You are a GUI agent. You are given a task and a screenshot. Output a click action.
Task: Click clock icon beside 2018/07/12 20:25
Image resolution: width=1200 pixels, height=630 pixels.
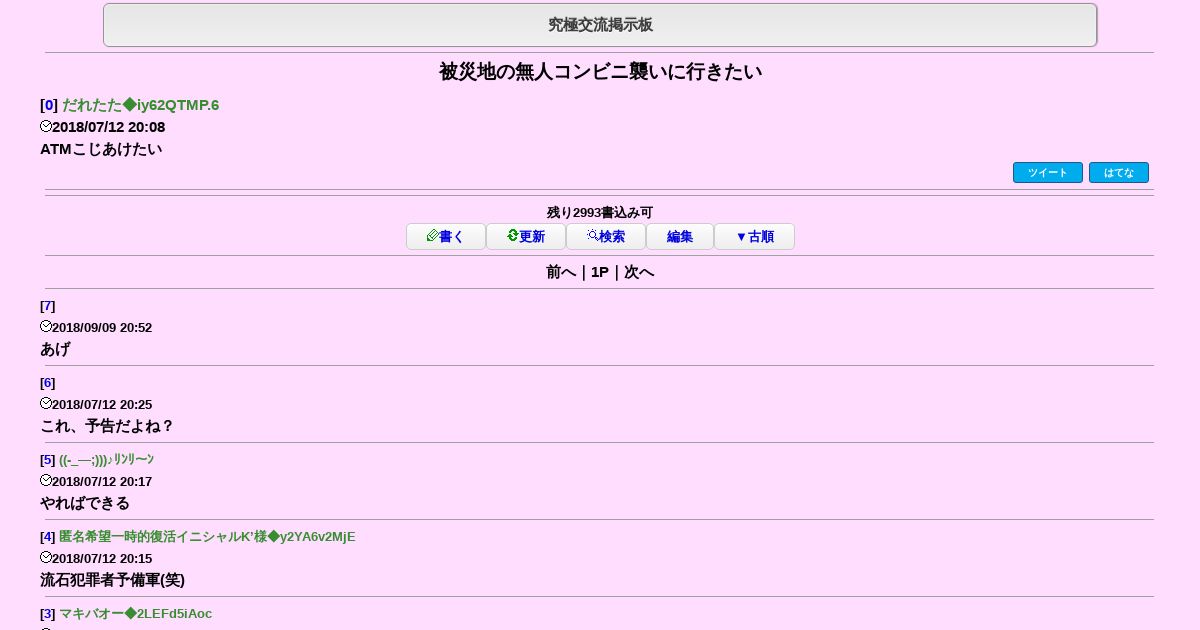[46, 403]
